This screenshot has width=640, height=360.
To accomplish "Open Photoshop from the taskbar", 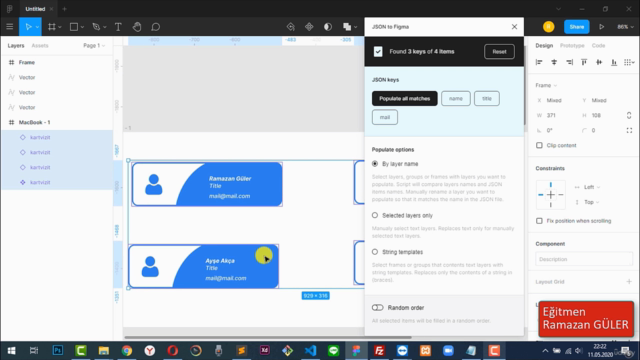I will pos(58,350).
